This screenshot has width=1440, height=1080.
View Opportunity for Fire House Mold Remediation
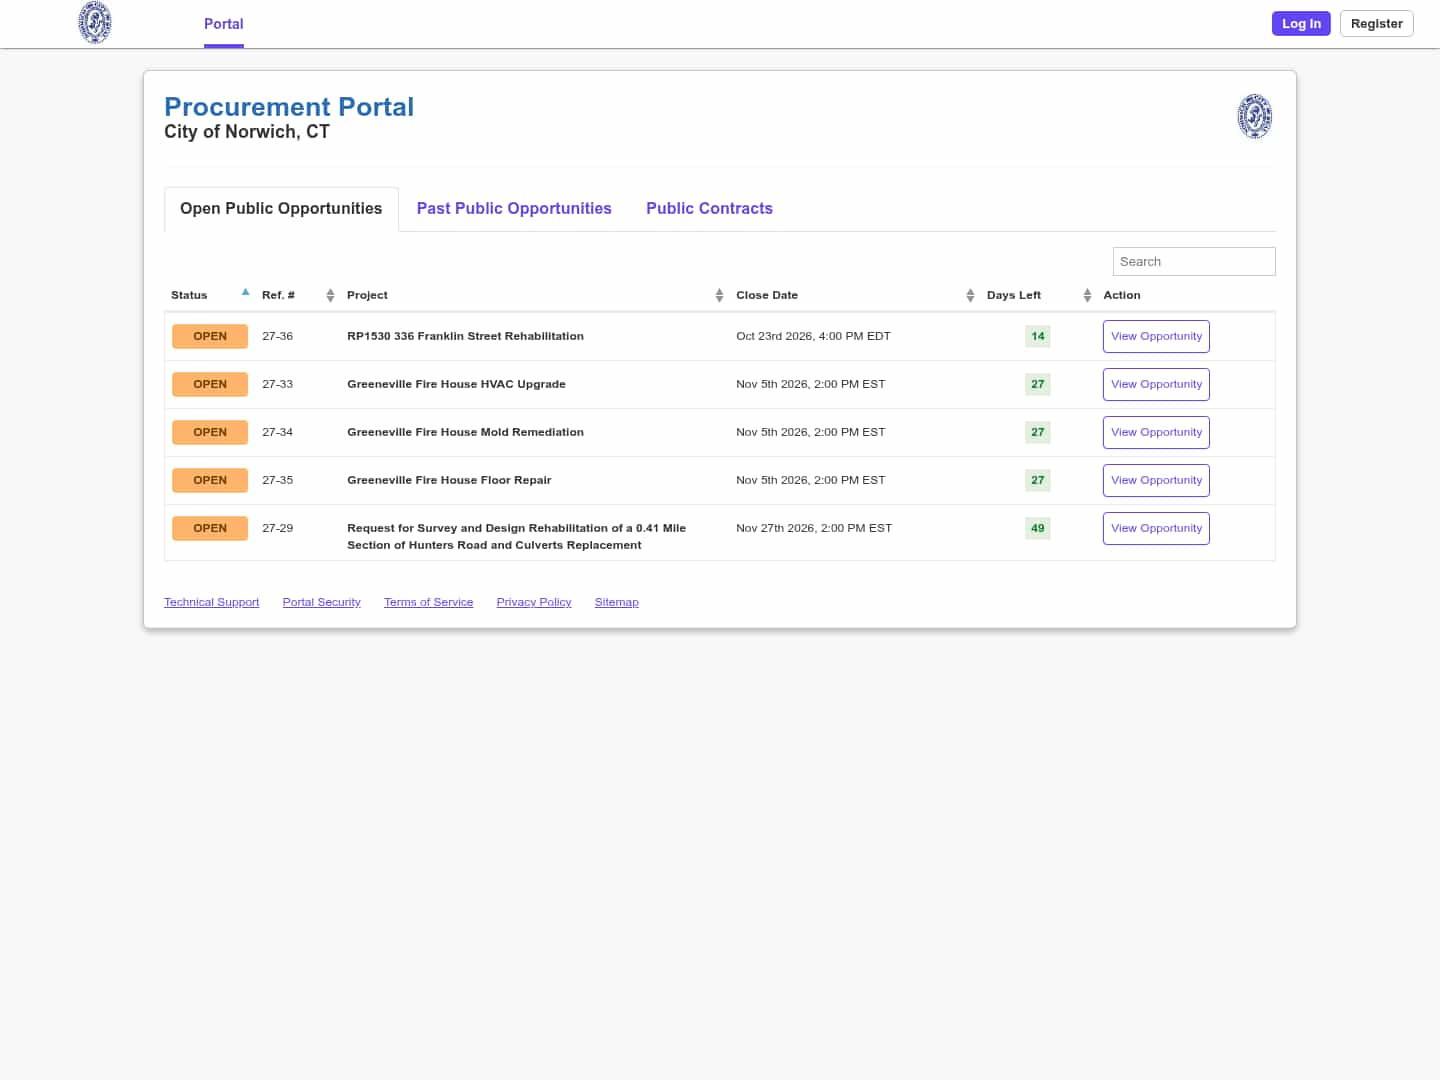pos(1156,432)
